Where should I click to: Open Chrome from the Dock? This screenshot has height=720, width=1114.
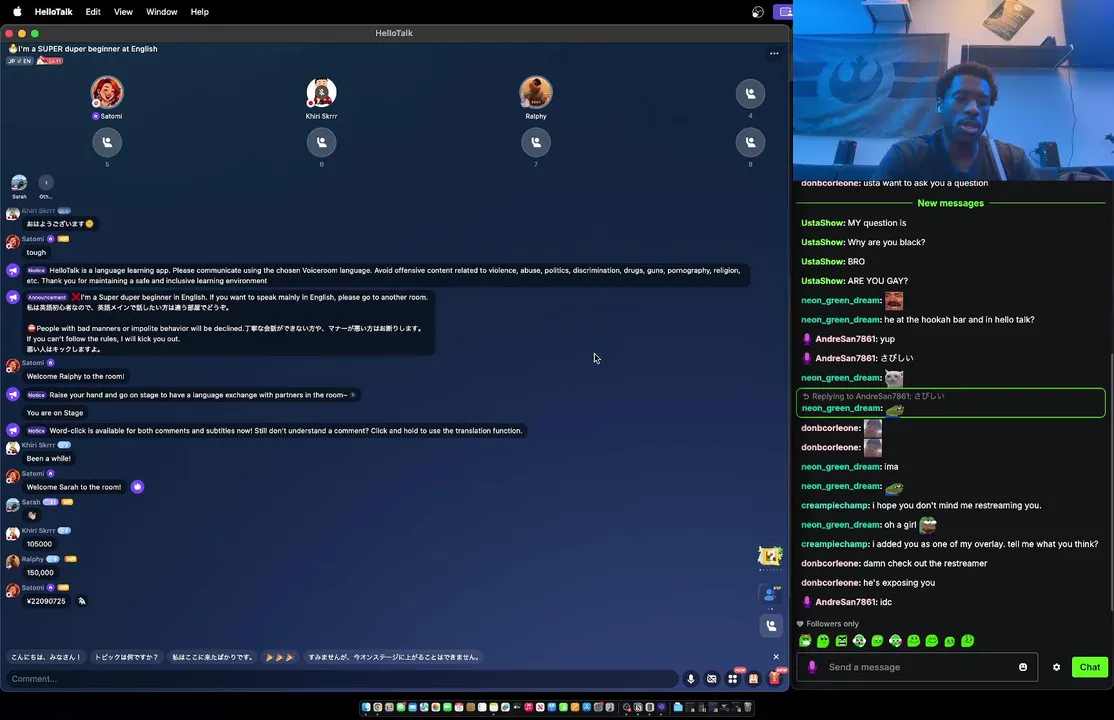pyautogui.click(x=377, y=707)
